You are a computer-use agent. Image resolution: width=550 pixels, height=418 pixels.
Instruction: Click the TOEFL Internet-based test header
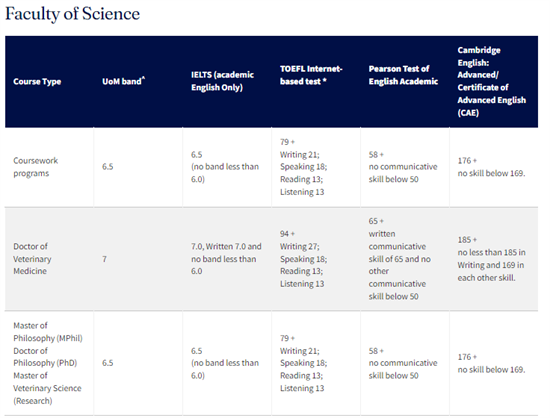click(x=311, y=75)
